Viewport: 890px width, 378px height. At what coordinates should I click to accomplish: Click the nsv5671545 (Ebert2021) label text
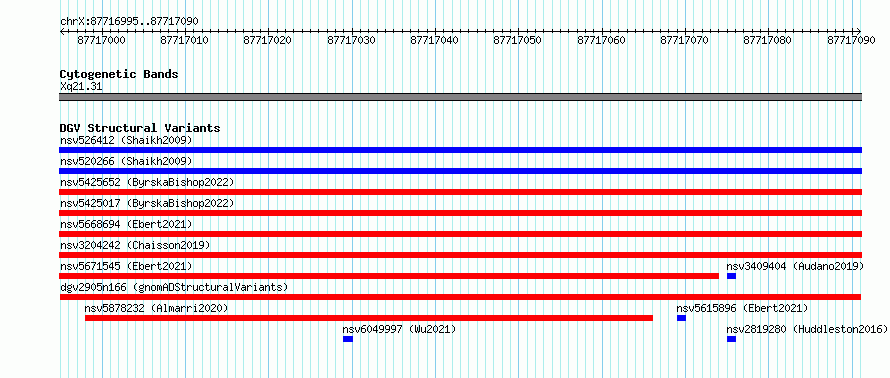coord(126,266)
